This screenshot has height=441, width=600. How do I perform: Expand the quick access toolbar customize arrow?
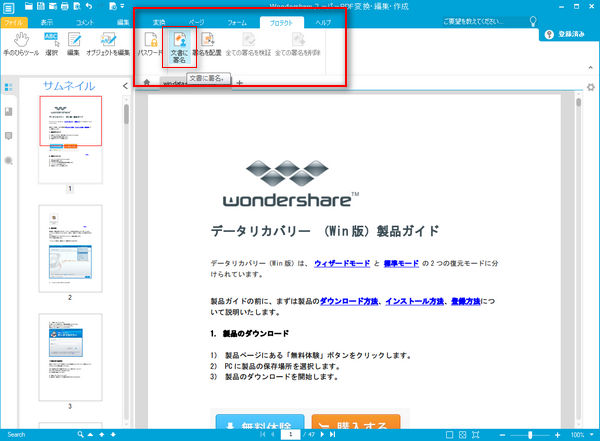(x=122, y=6)
